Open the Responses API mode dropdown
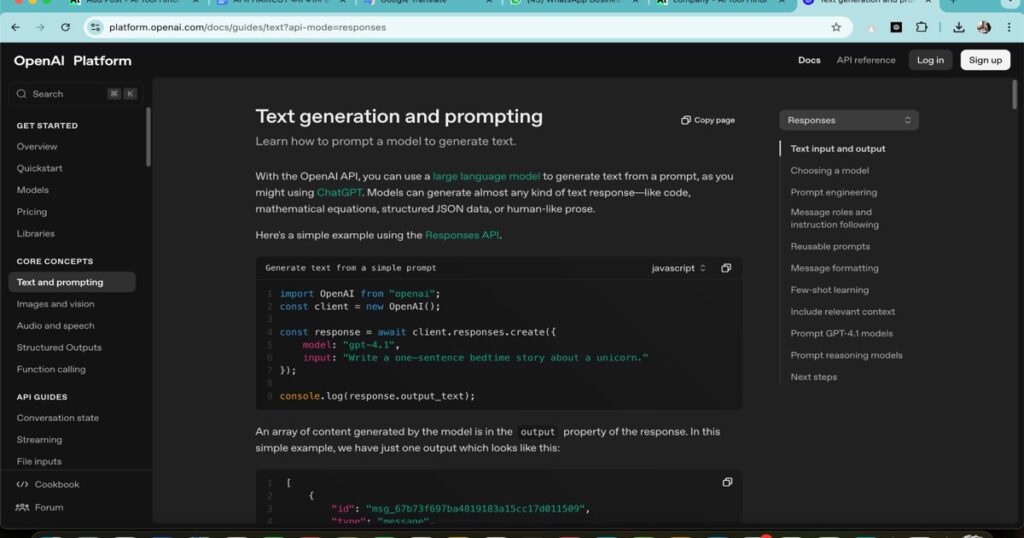1024x538 pixels. [x=849, y=120]
